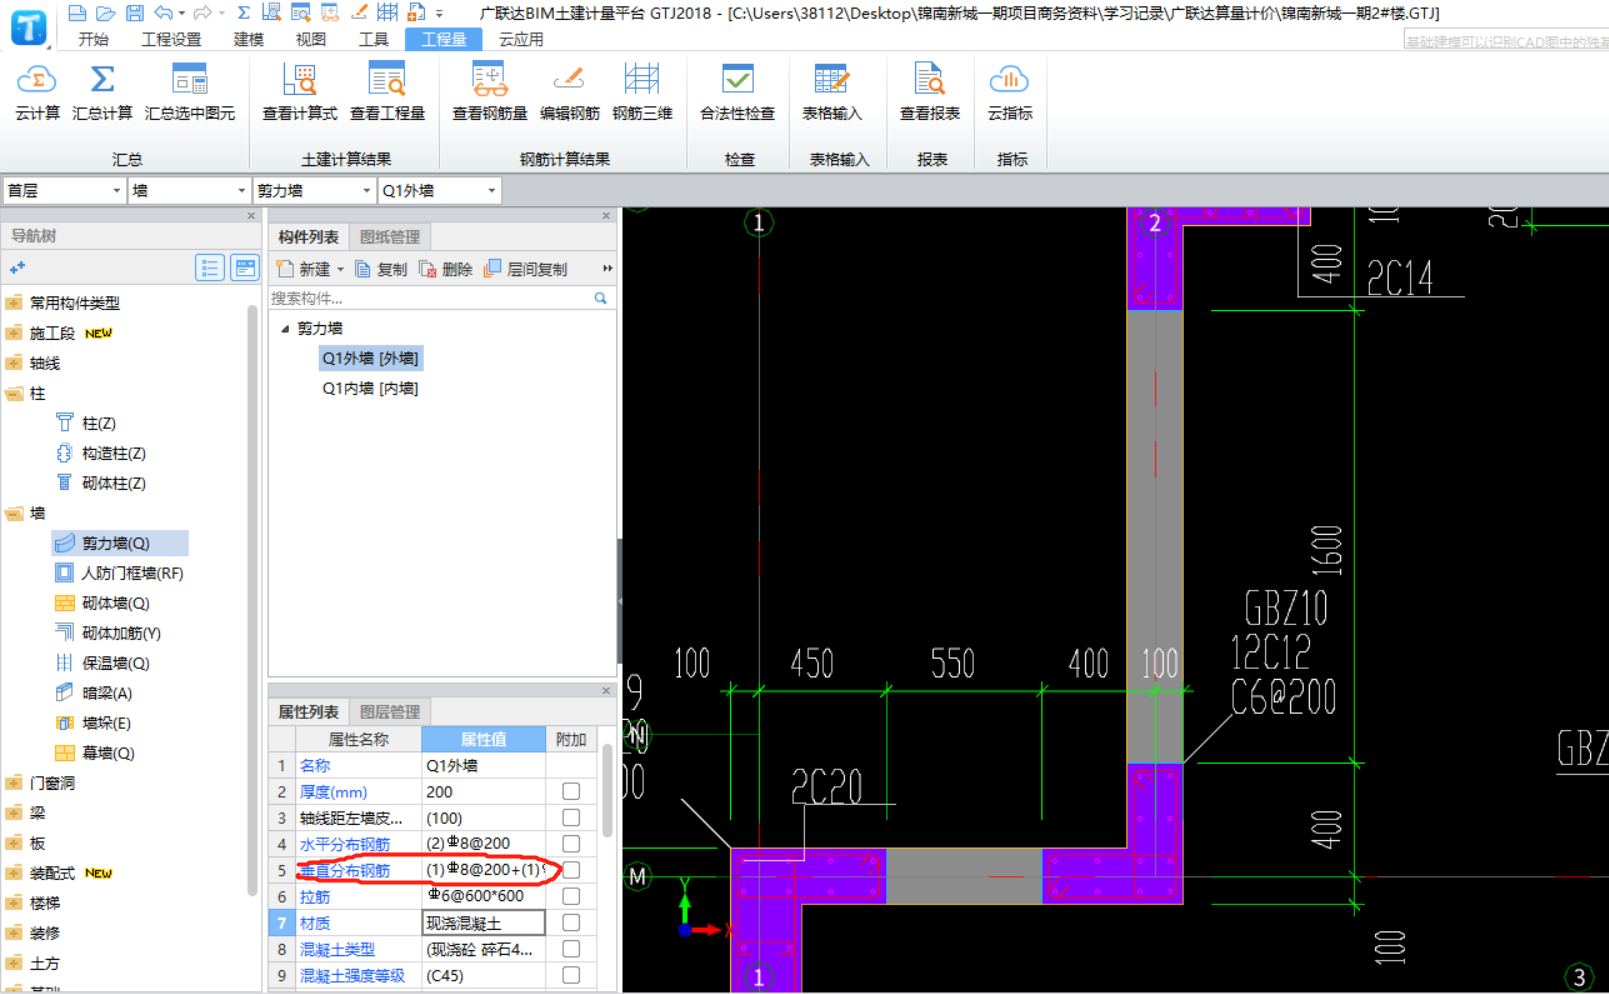
Task: Click the save icon in quick access bar
Action: [x=134, y=13]
